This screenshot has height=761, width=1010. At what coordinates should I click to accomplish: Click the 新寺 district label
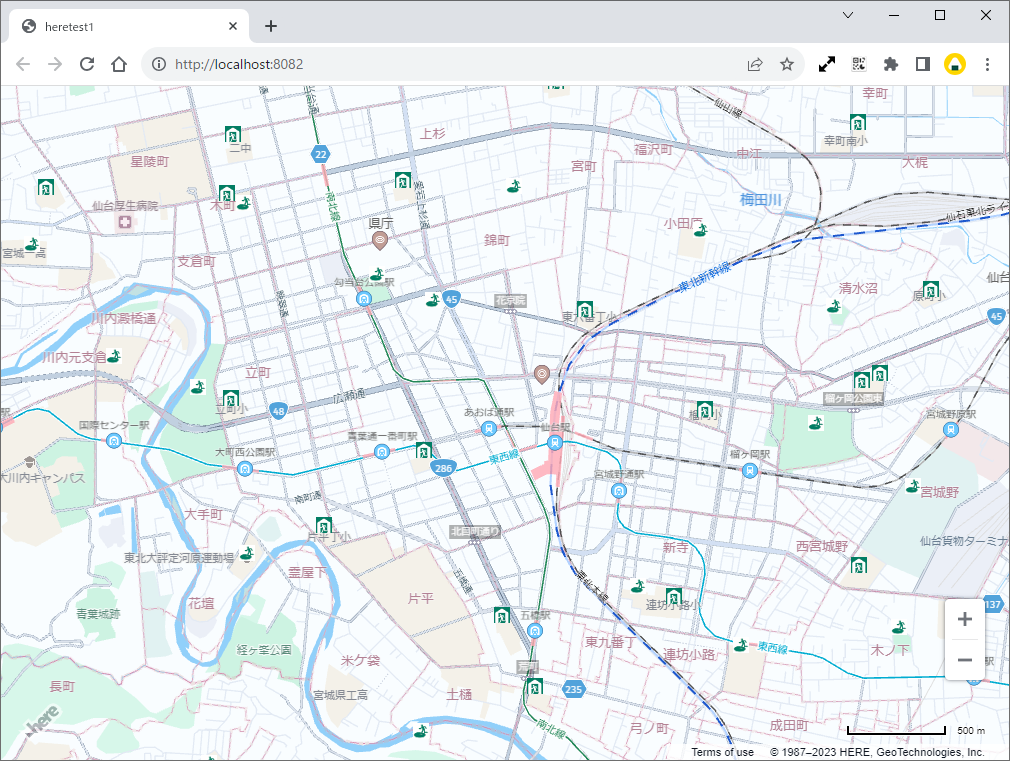click(676, 547)
